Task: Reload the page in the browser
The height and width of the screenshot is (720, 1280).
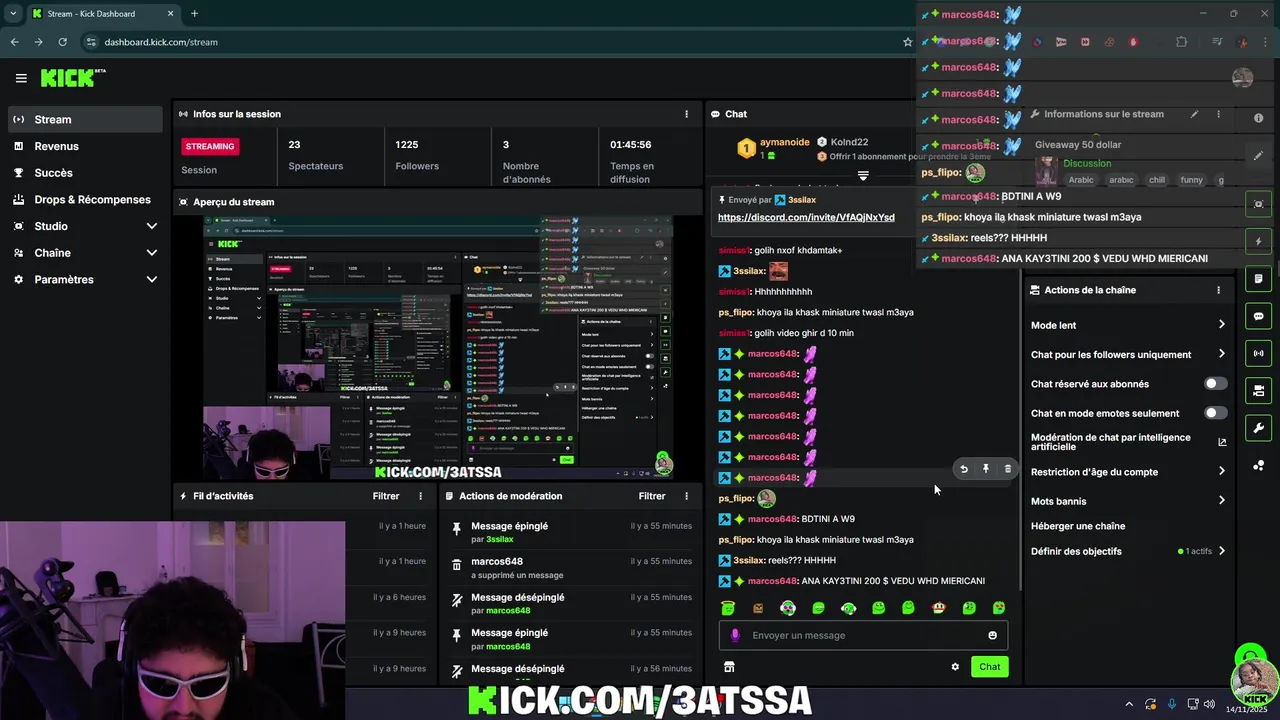Action: pyautogui.click(x=62, y=42)
